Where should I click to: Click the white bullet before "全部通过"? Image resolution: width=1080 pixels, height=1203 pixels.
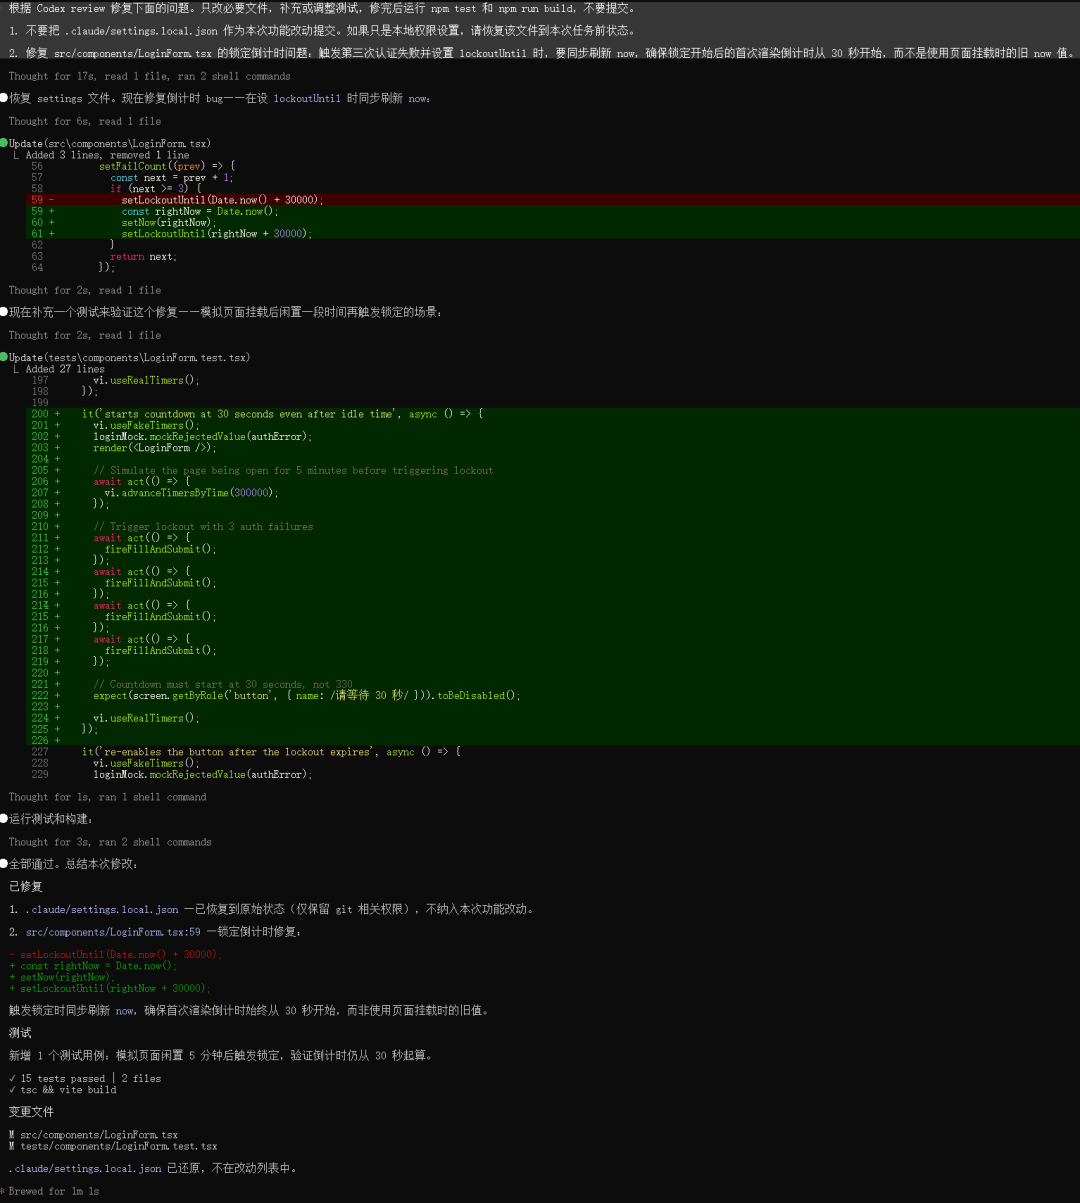tap(4, 864)
